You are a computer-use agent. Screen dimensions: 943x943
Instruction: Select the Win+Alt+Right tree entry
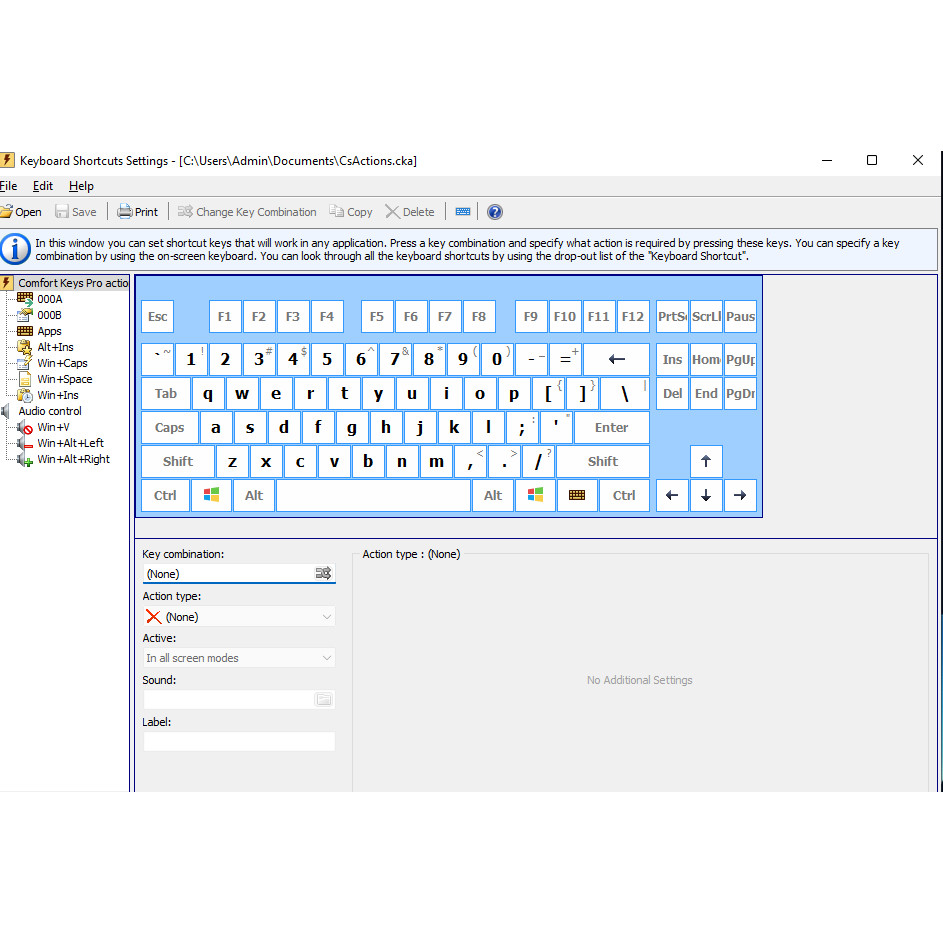click(x=73, y=459)
